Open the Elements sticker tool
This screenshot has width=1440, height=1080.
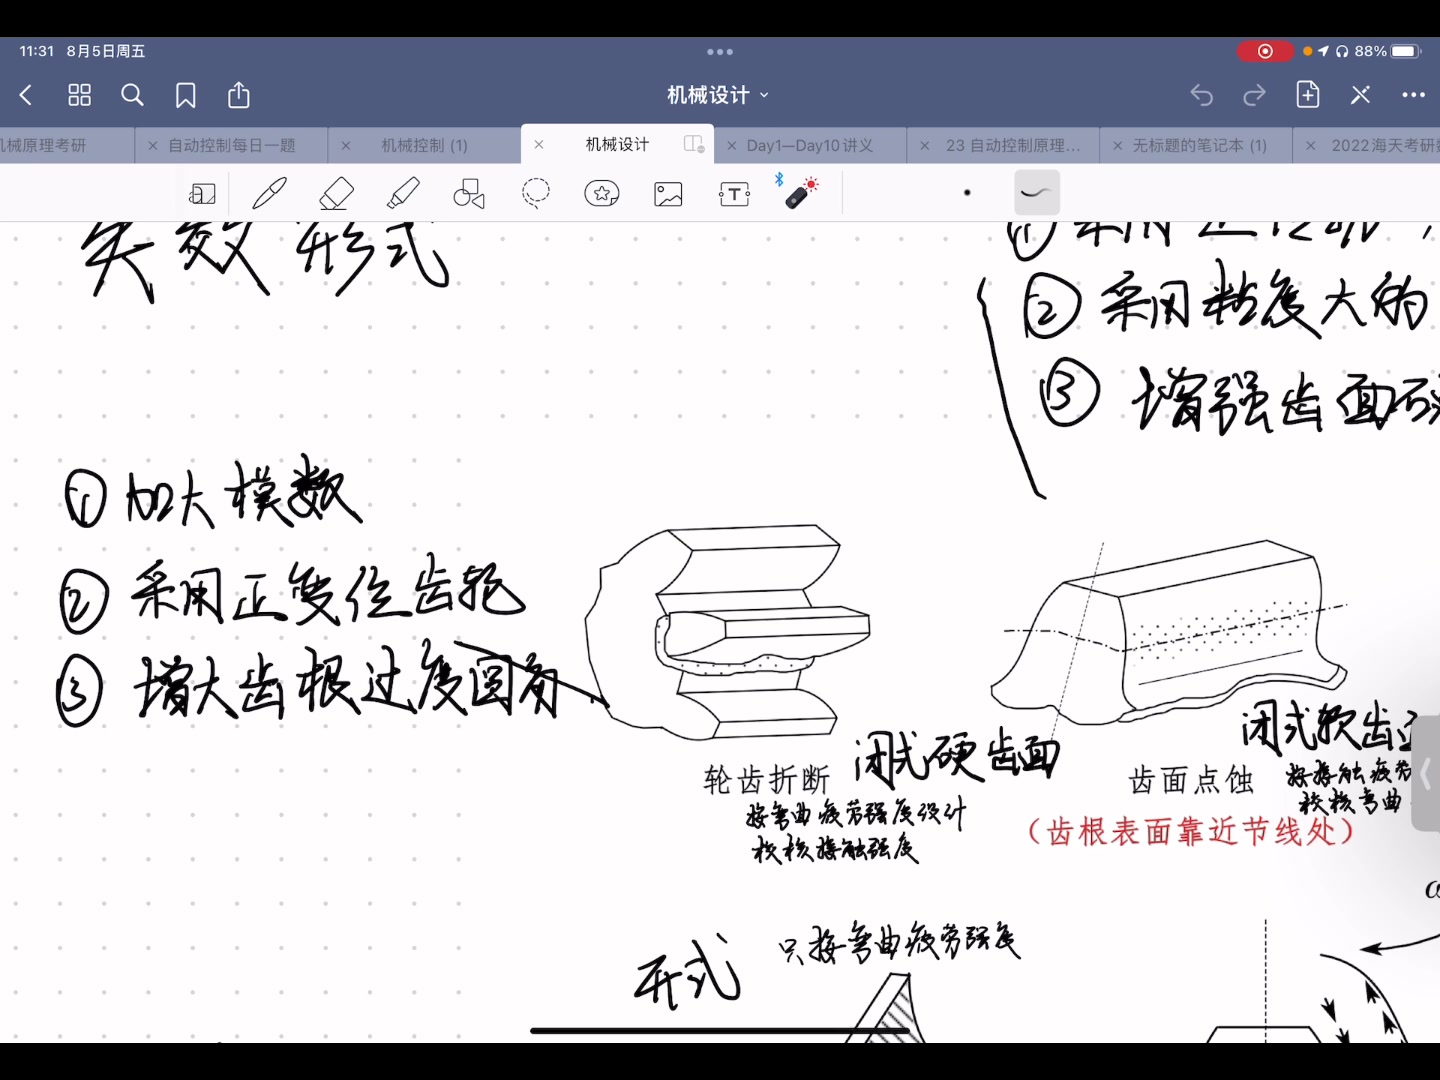coord(602,192)
